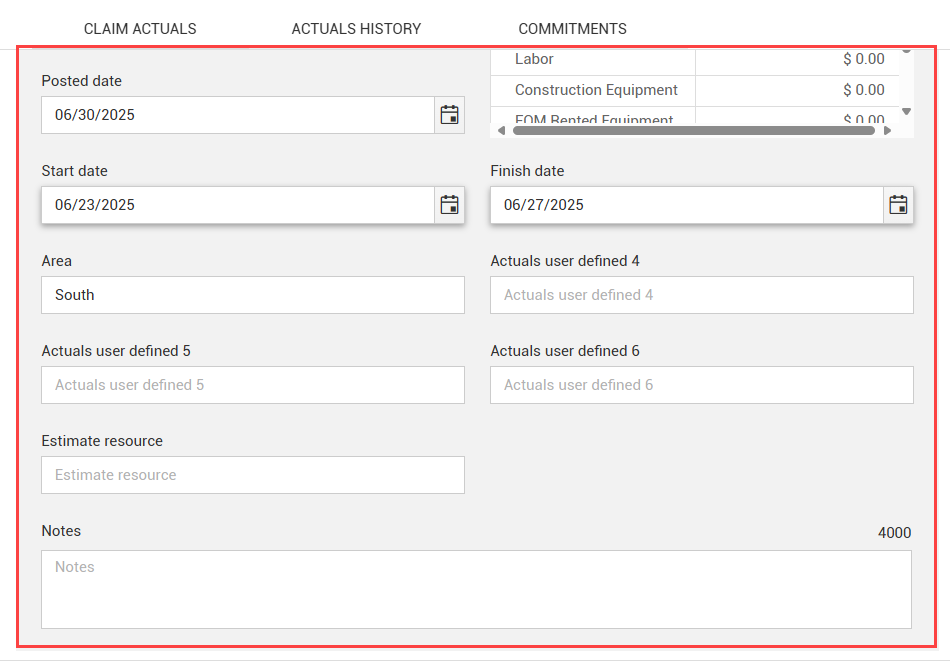The width and height of the screenshot is (950, 662).
Task: Click the table's scroll-right arrow
Action: (887, 130)
